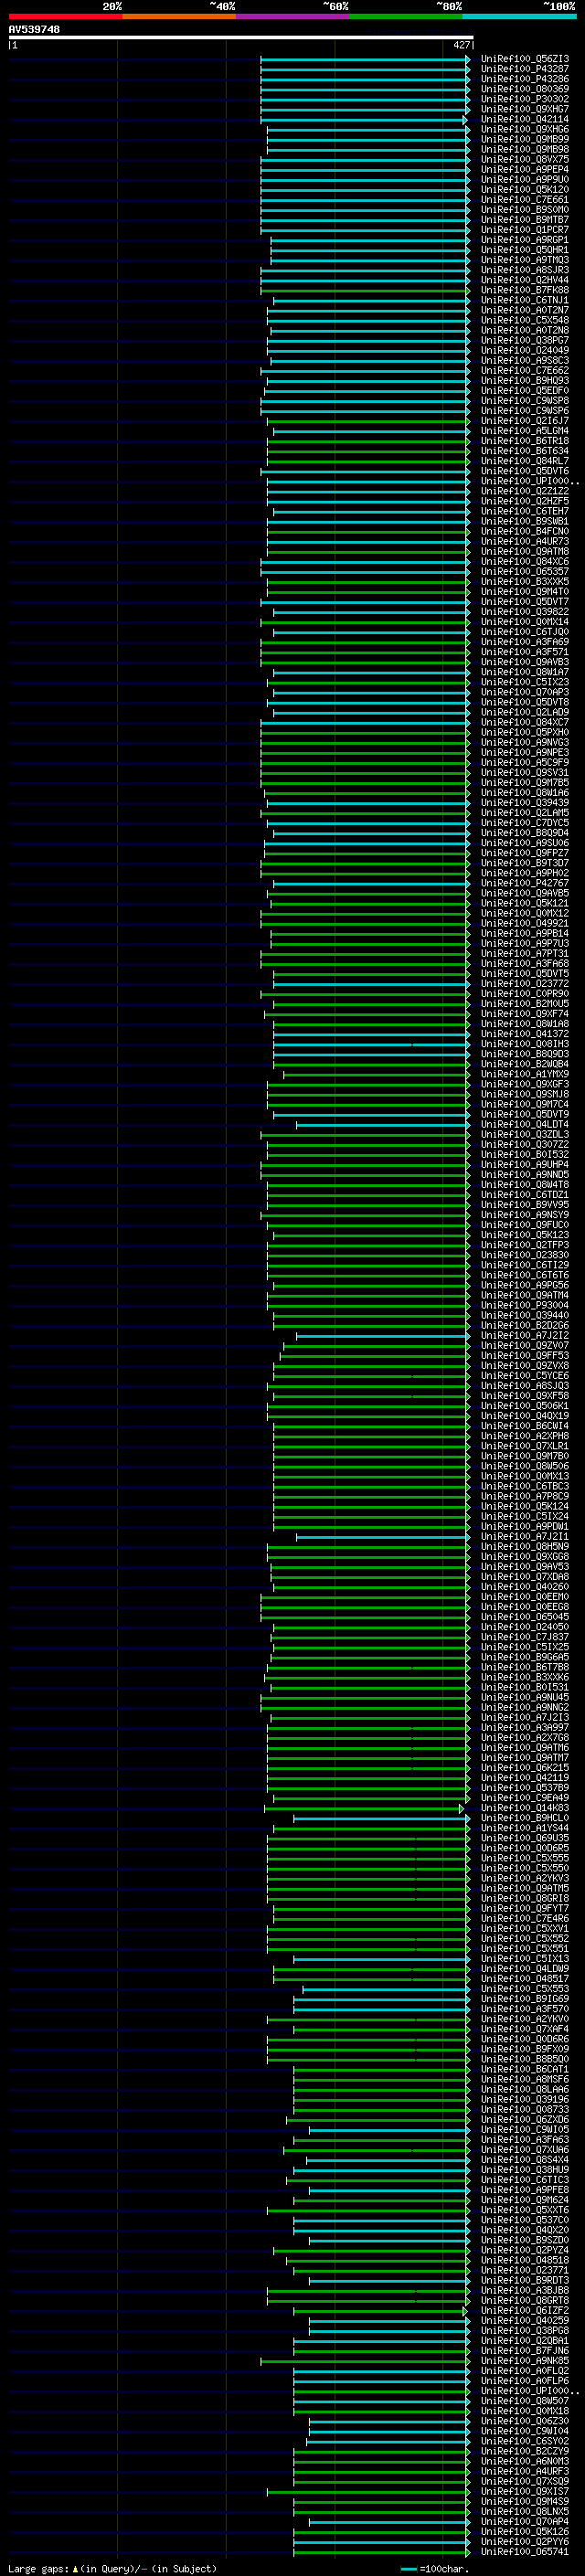Screen dimensions: 585x2576
Task: Click the UniRef100_Q9ZV07 label
Action: click(524, 1346)
